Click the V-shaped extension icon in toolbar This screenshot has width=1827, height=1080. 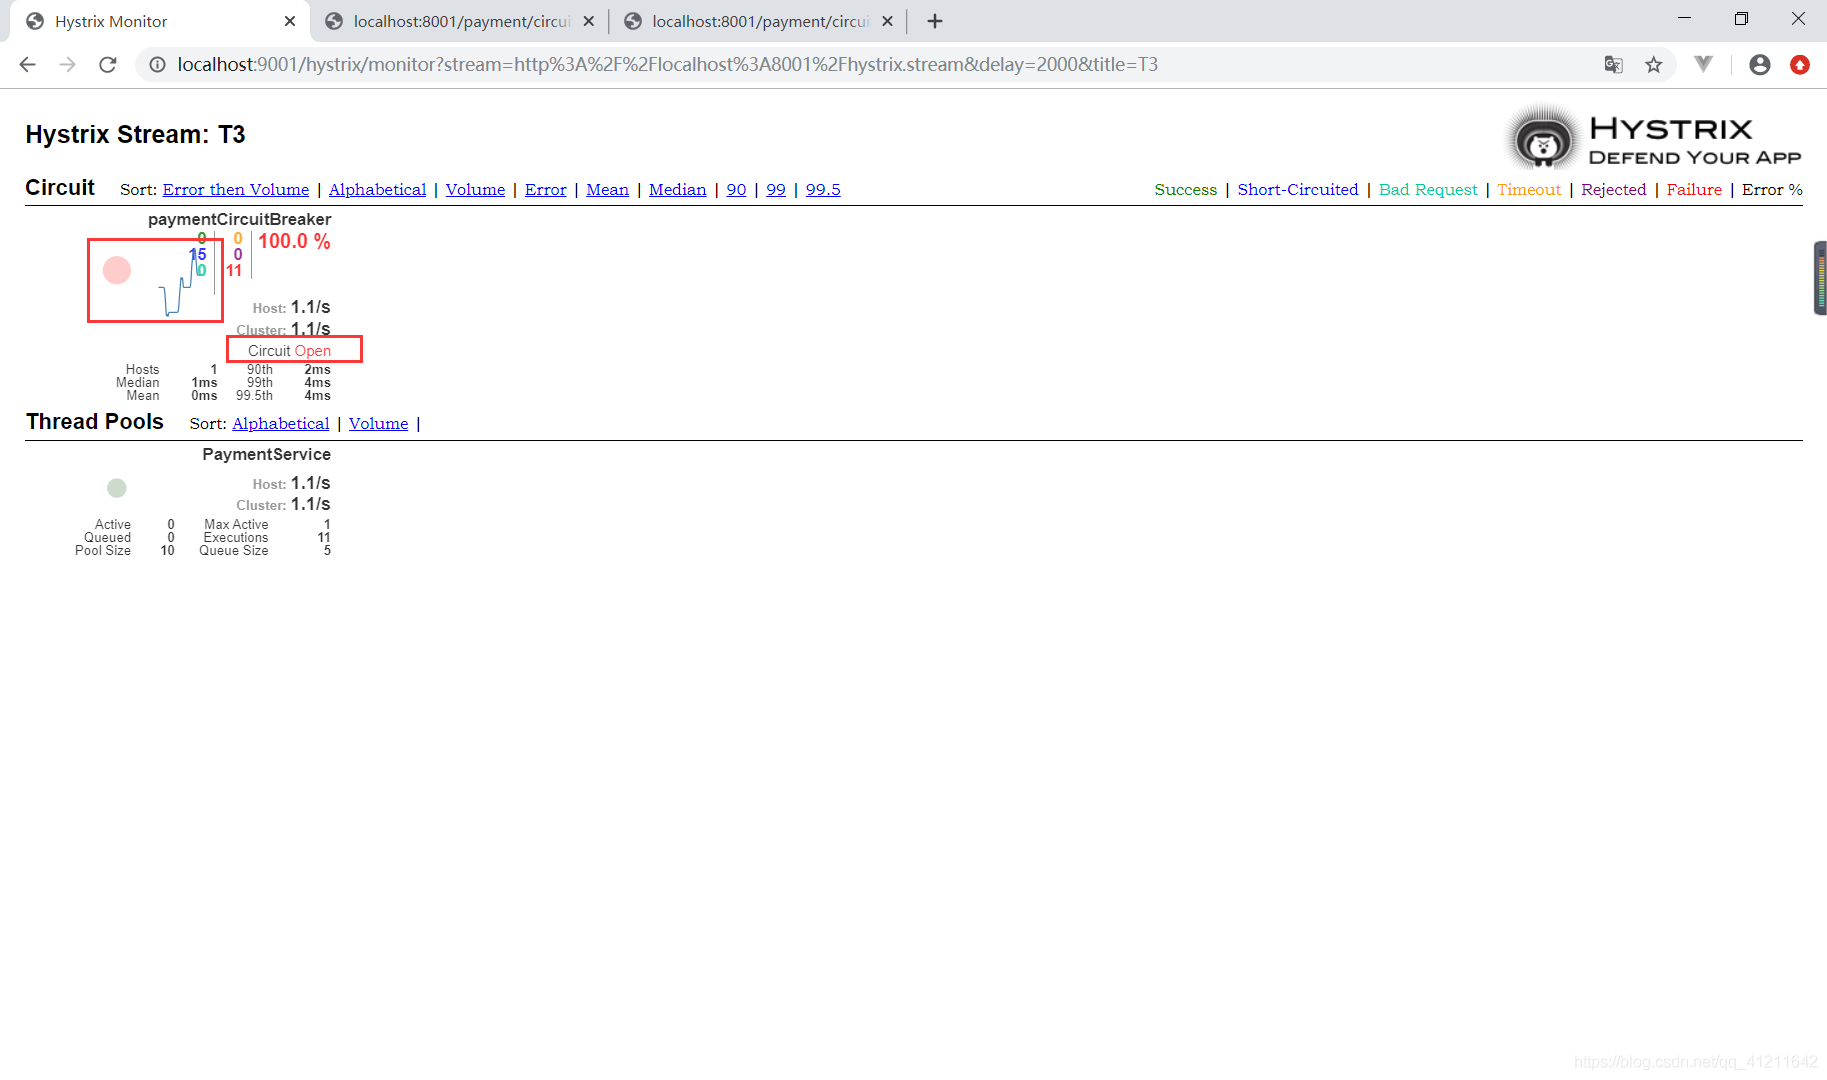point(1704,65)
